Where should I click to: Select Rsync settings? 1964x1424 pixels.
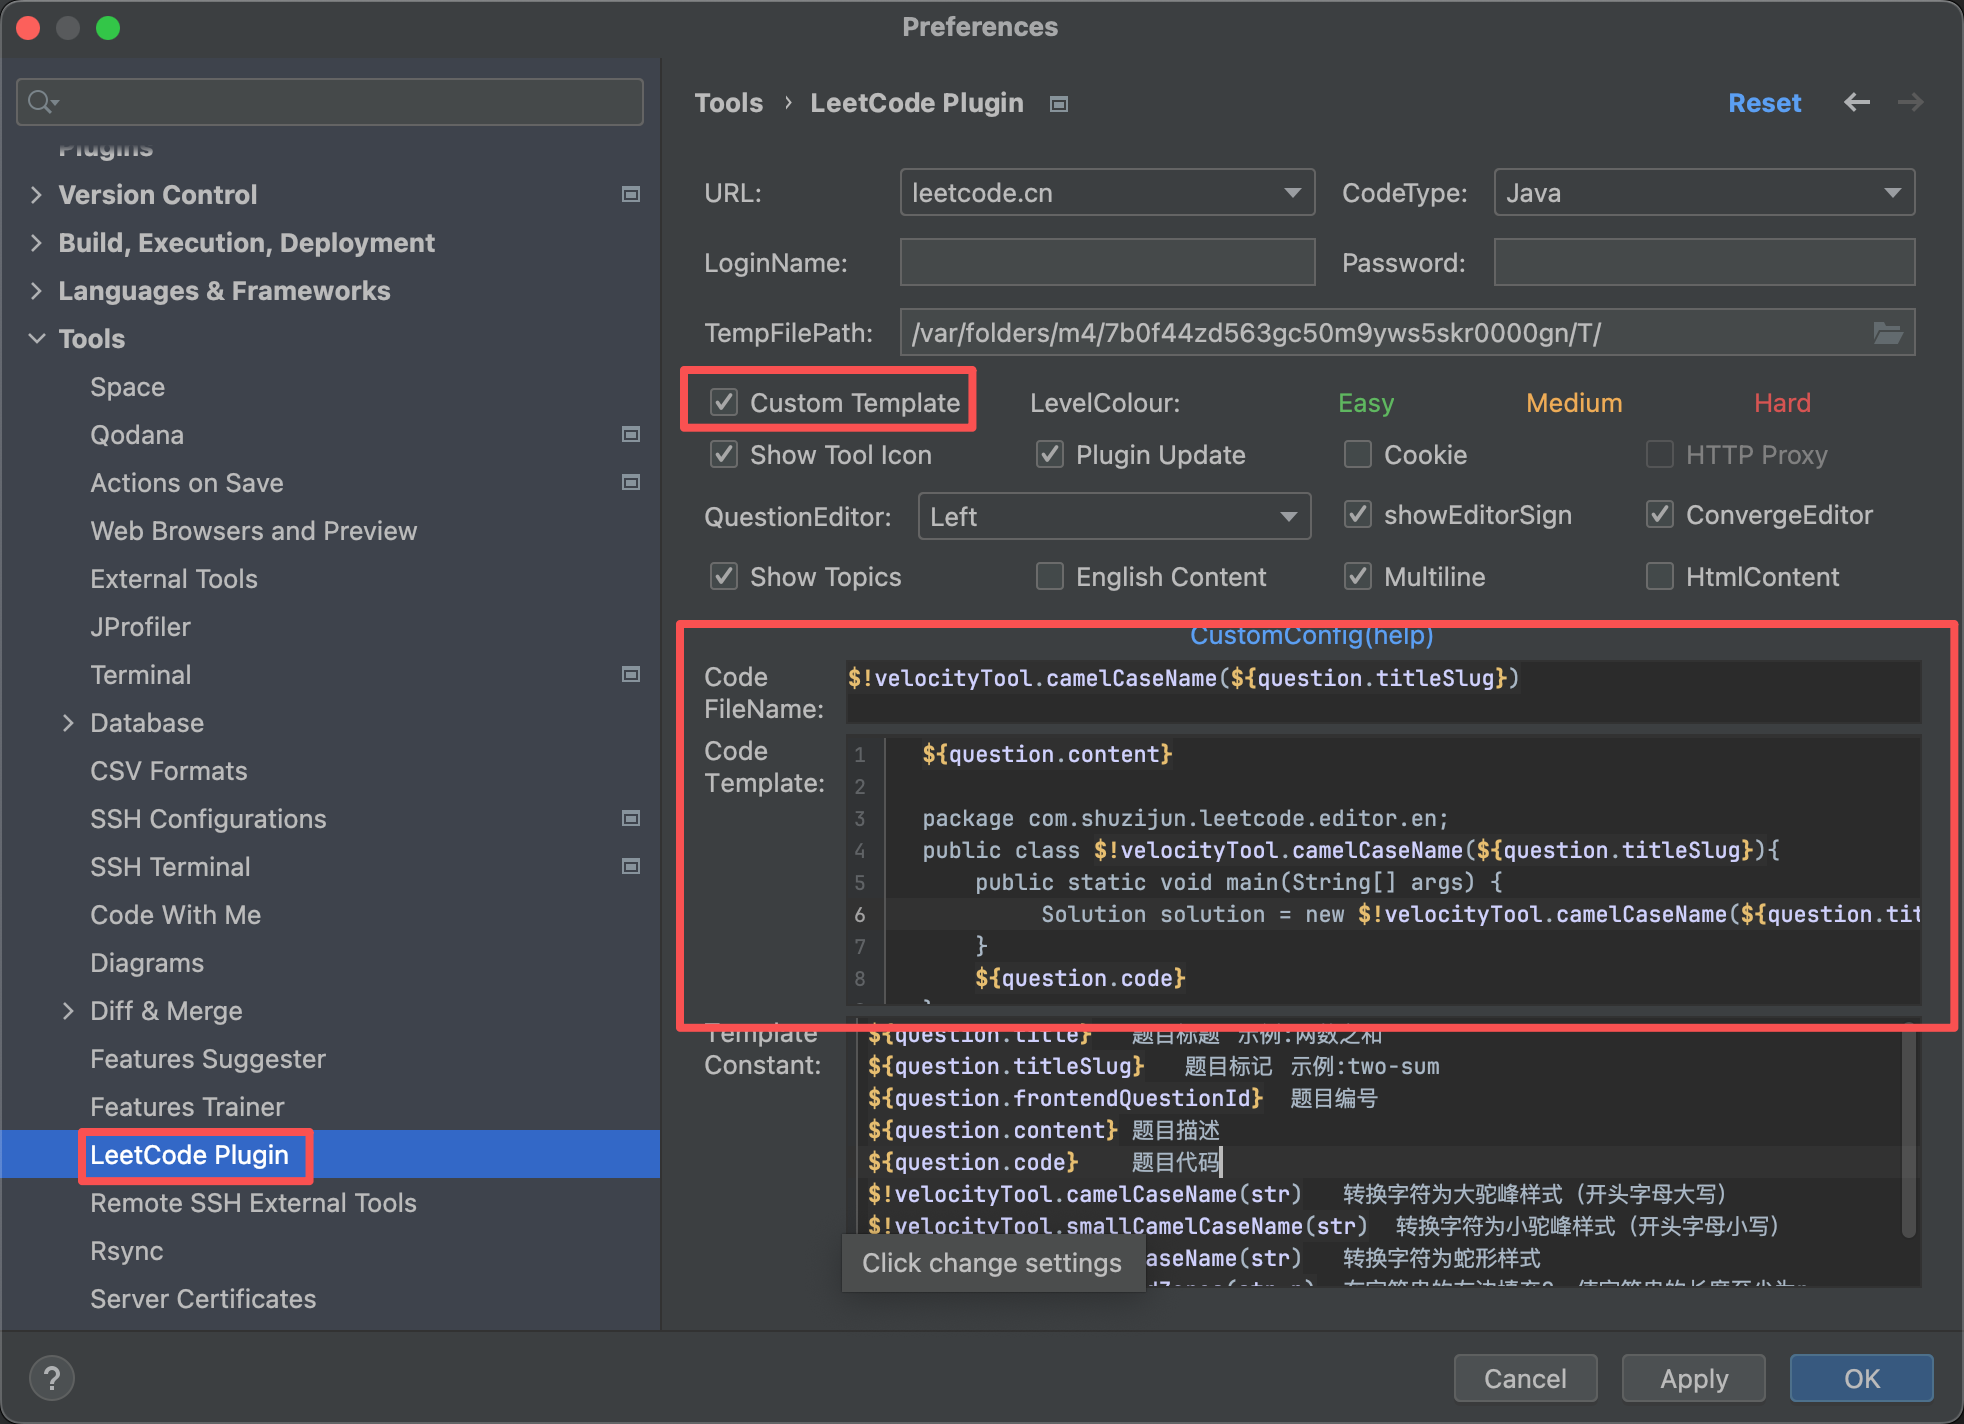click(126, 1251)
